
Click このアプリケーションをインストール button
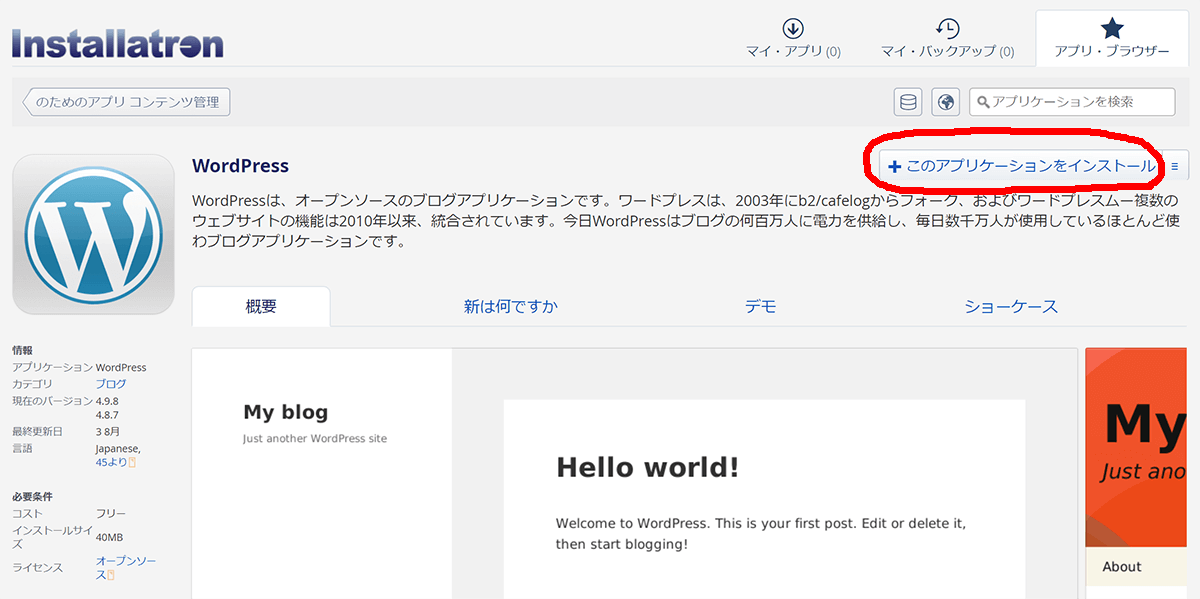click(x=1021, y=167)
